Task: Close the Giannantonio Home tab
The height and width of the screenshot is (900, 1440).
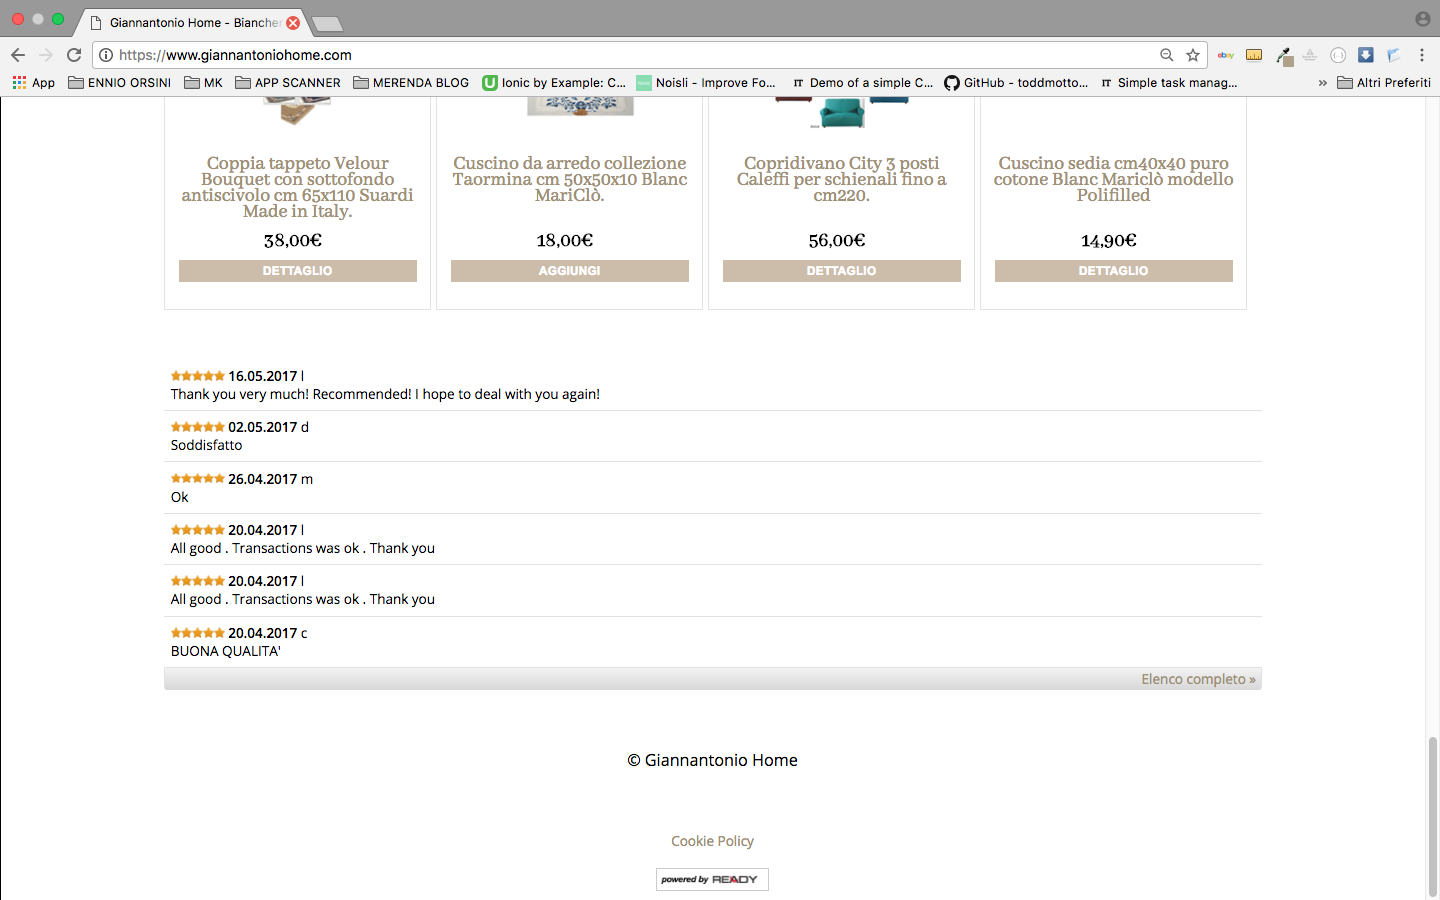Action: [293, 22]
